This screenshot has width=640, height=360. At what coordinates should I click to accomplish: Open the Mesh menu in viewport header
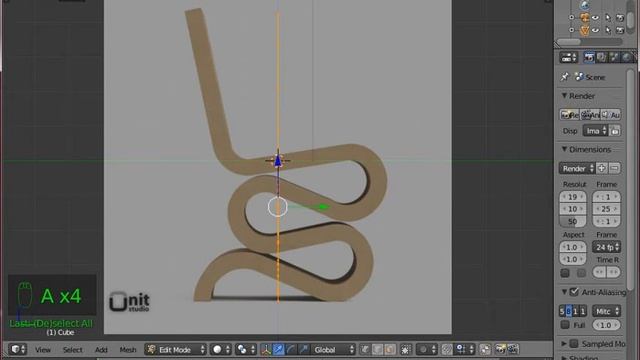[x=127, y=350]
